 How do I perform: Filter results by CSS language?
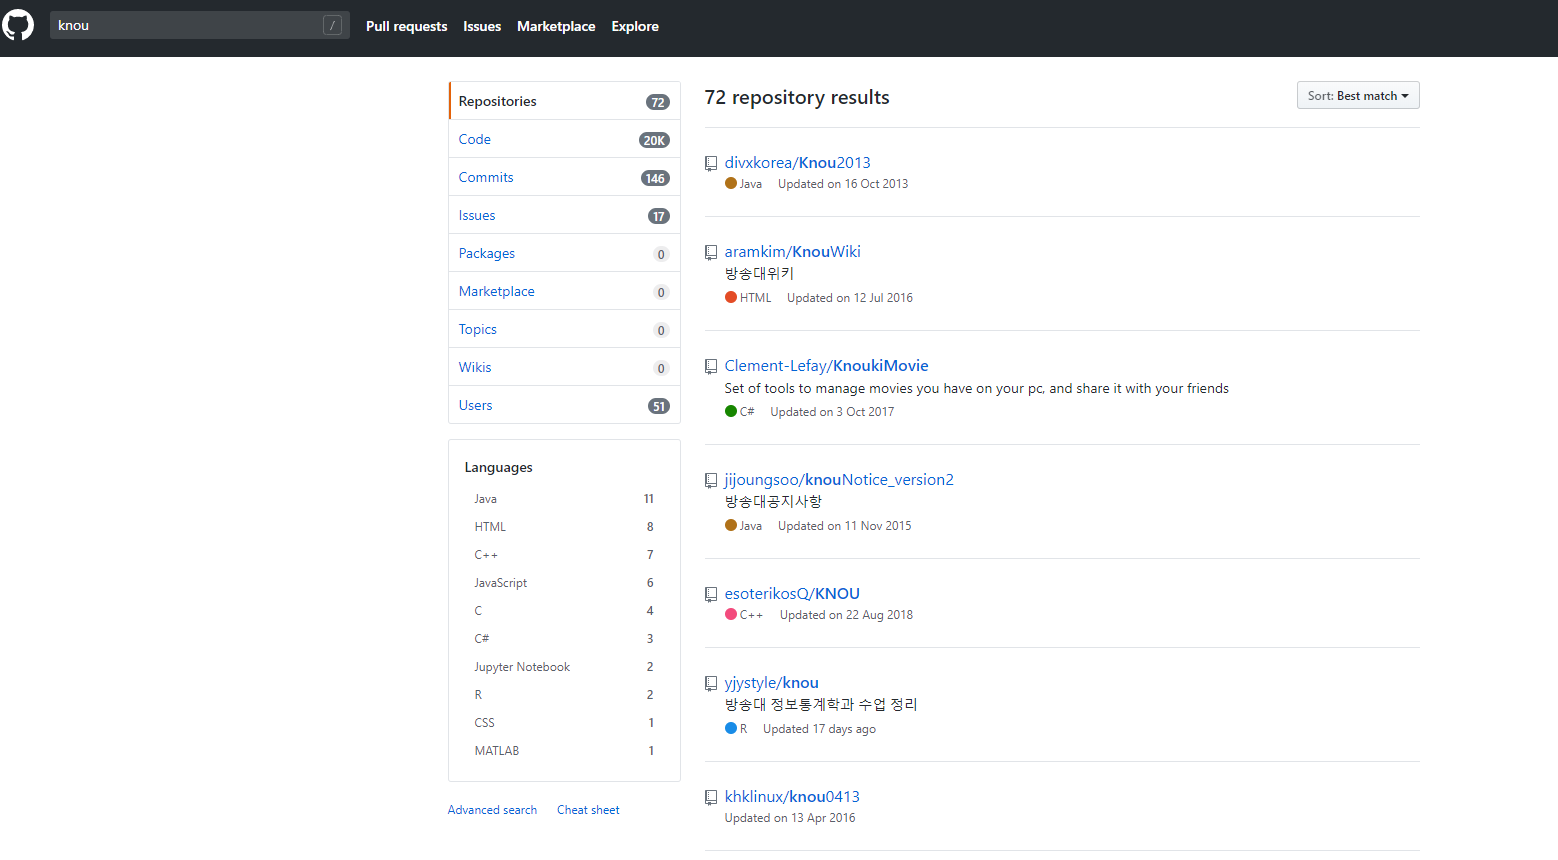564,723
